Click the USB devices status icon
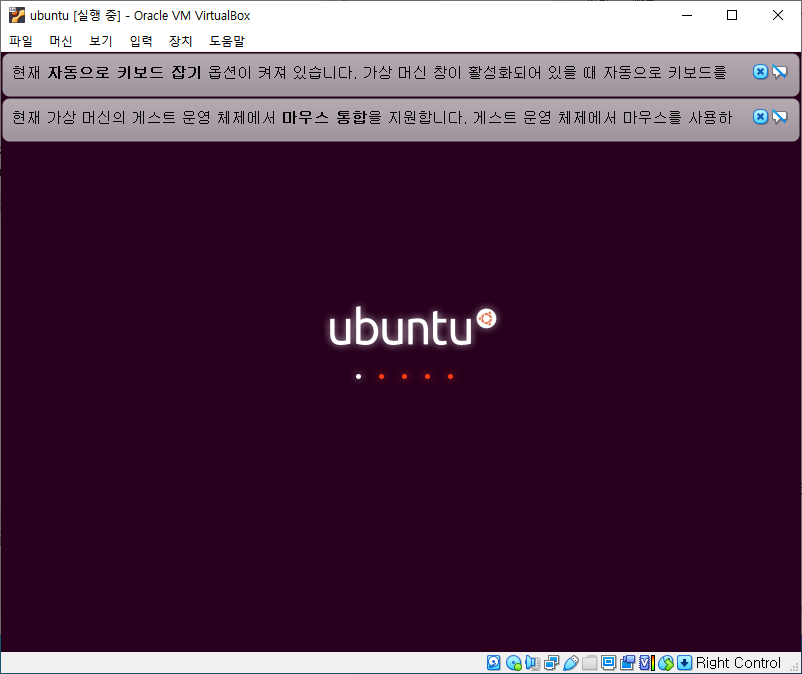This screenshot has width=802, height=674. tap(570, 663)
